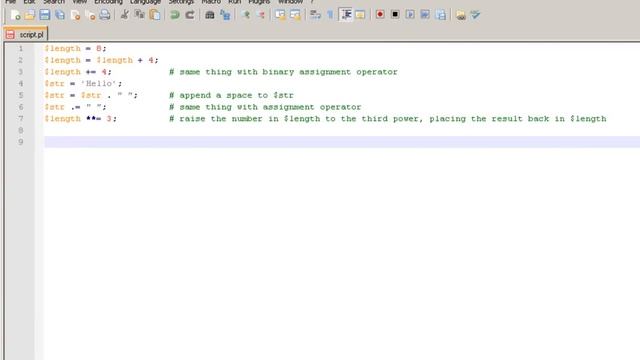This screenshot has height=360, width=640.
Task: Create a new document with the New icon
Action: click(15, 15)
